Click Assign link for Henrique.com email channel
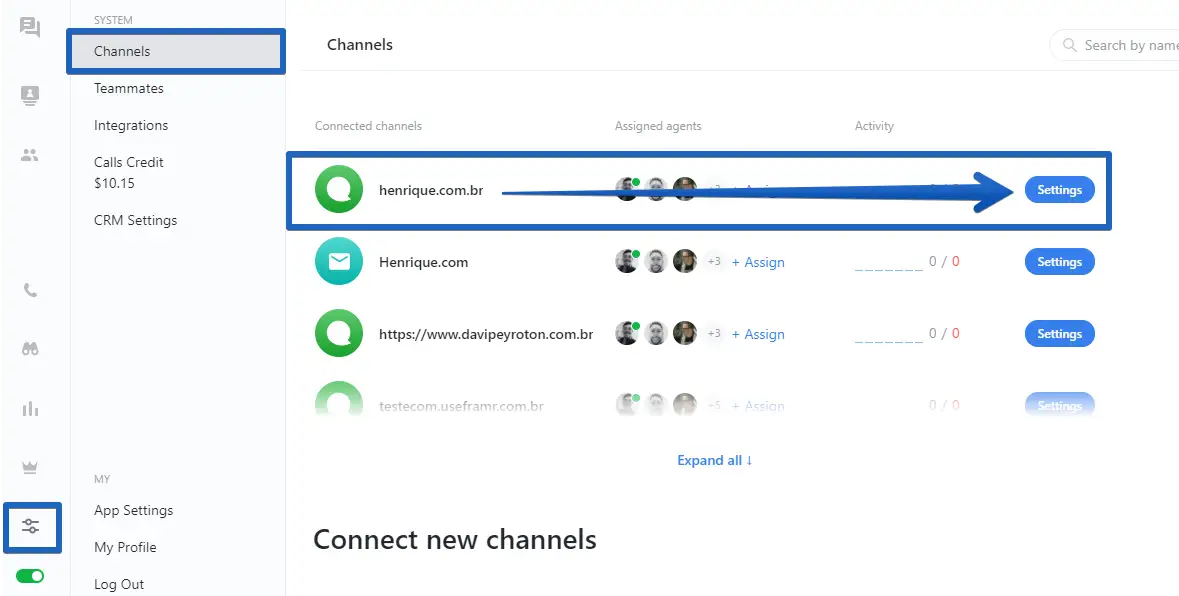 [758, 262]
